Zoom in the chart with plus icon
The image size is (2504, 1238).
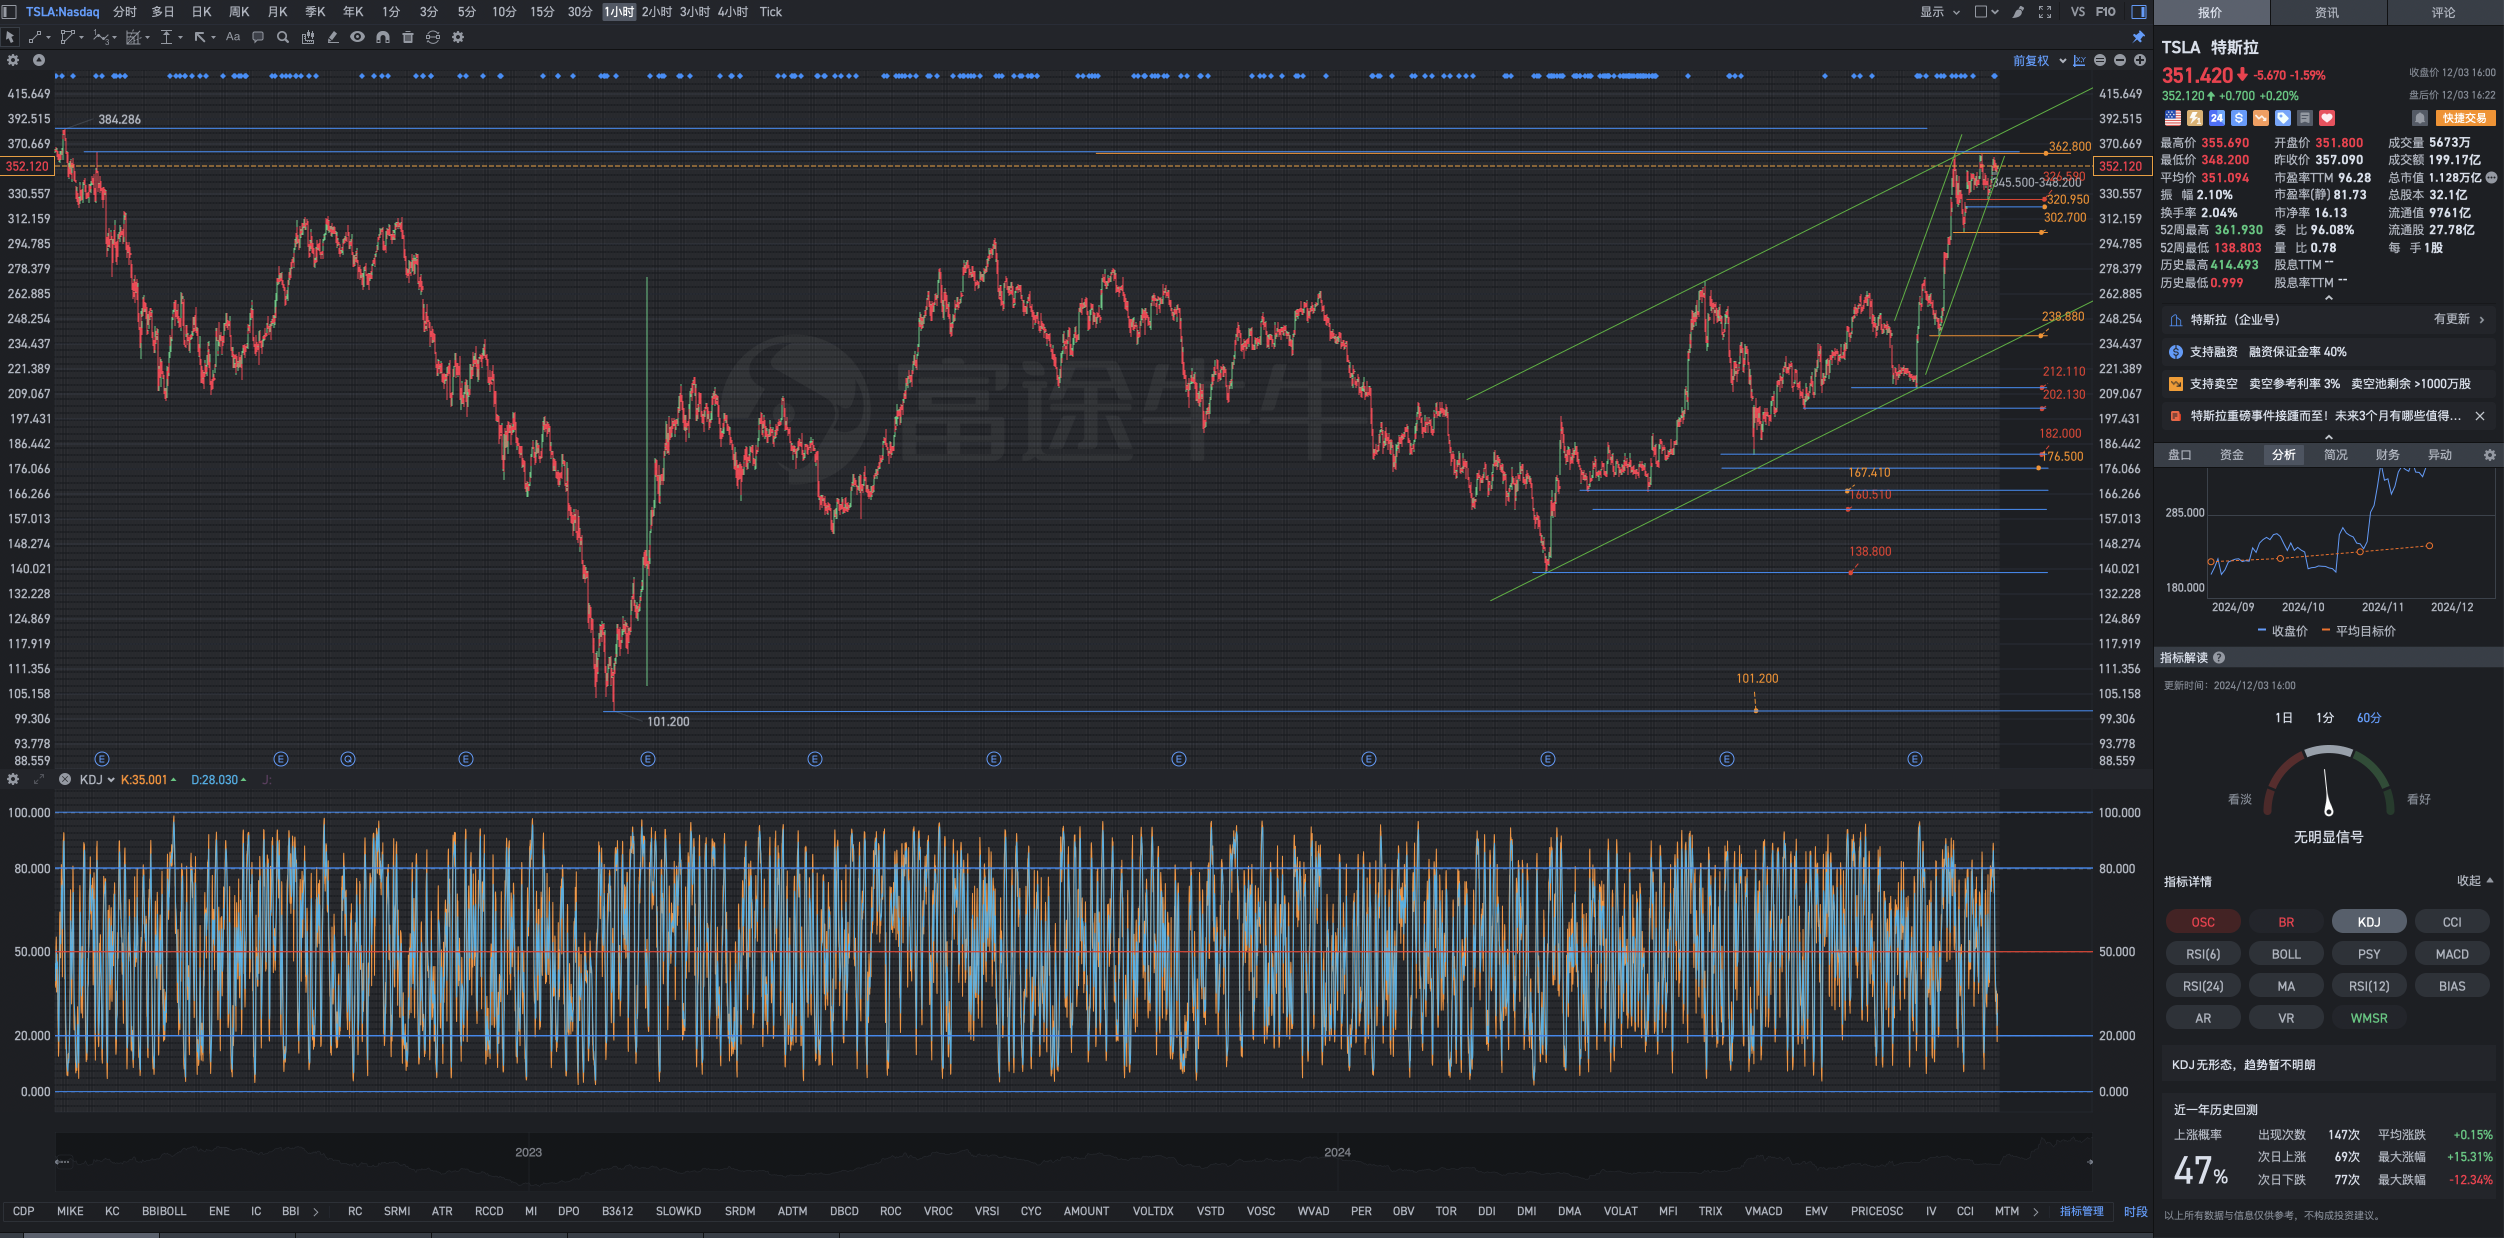[2140, 60]
